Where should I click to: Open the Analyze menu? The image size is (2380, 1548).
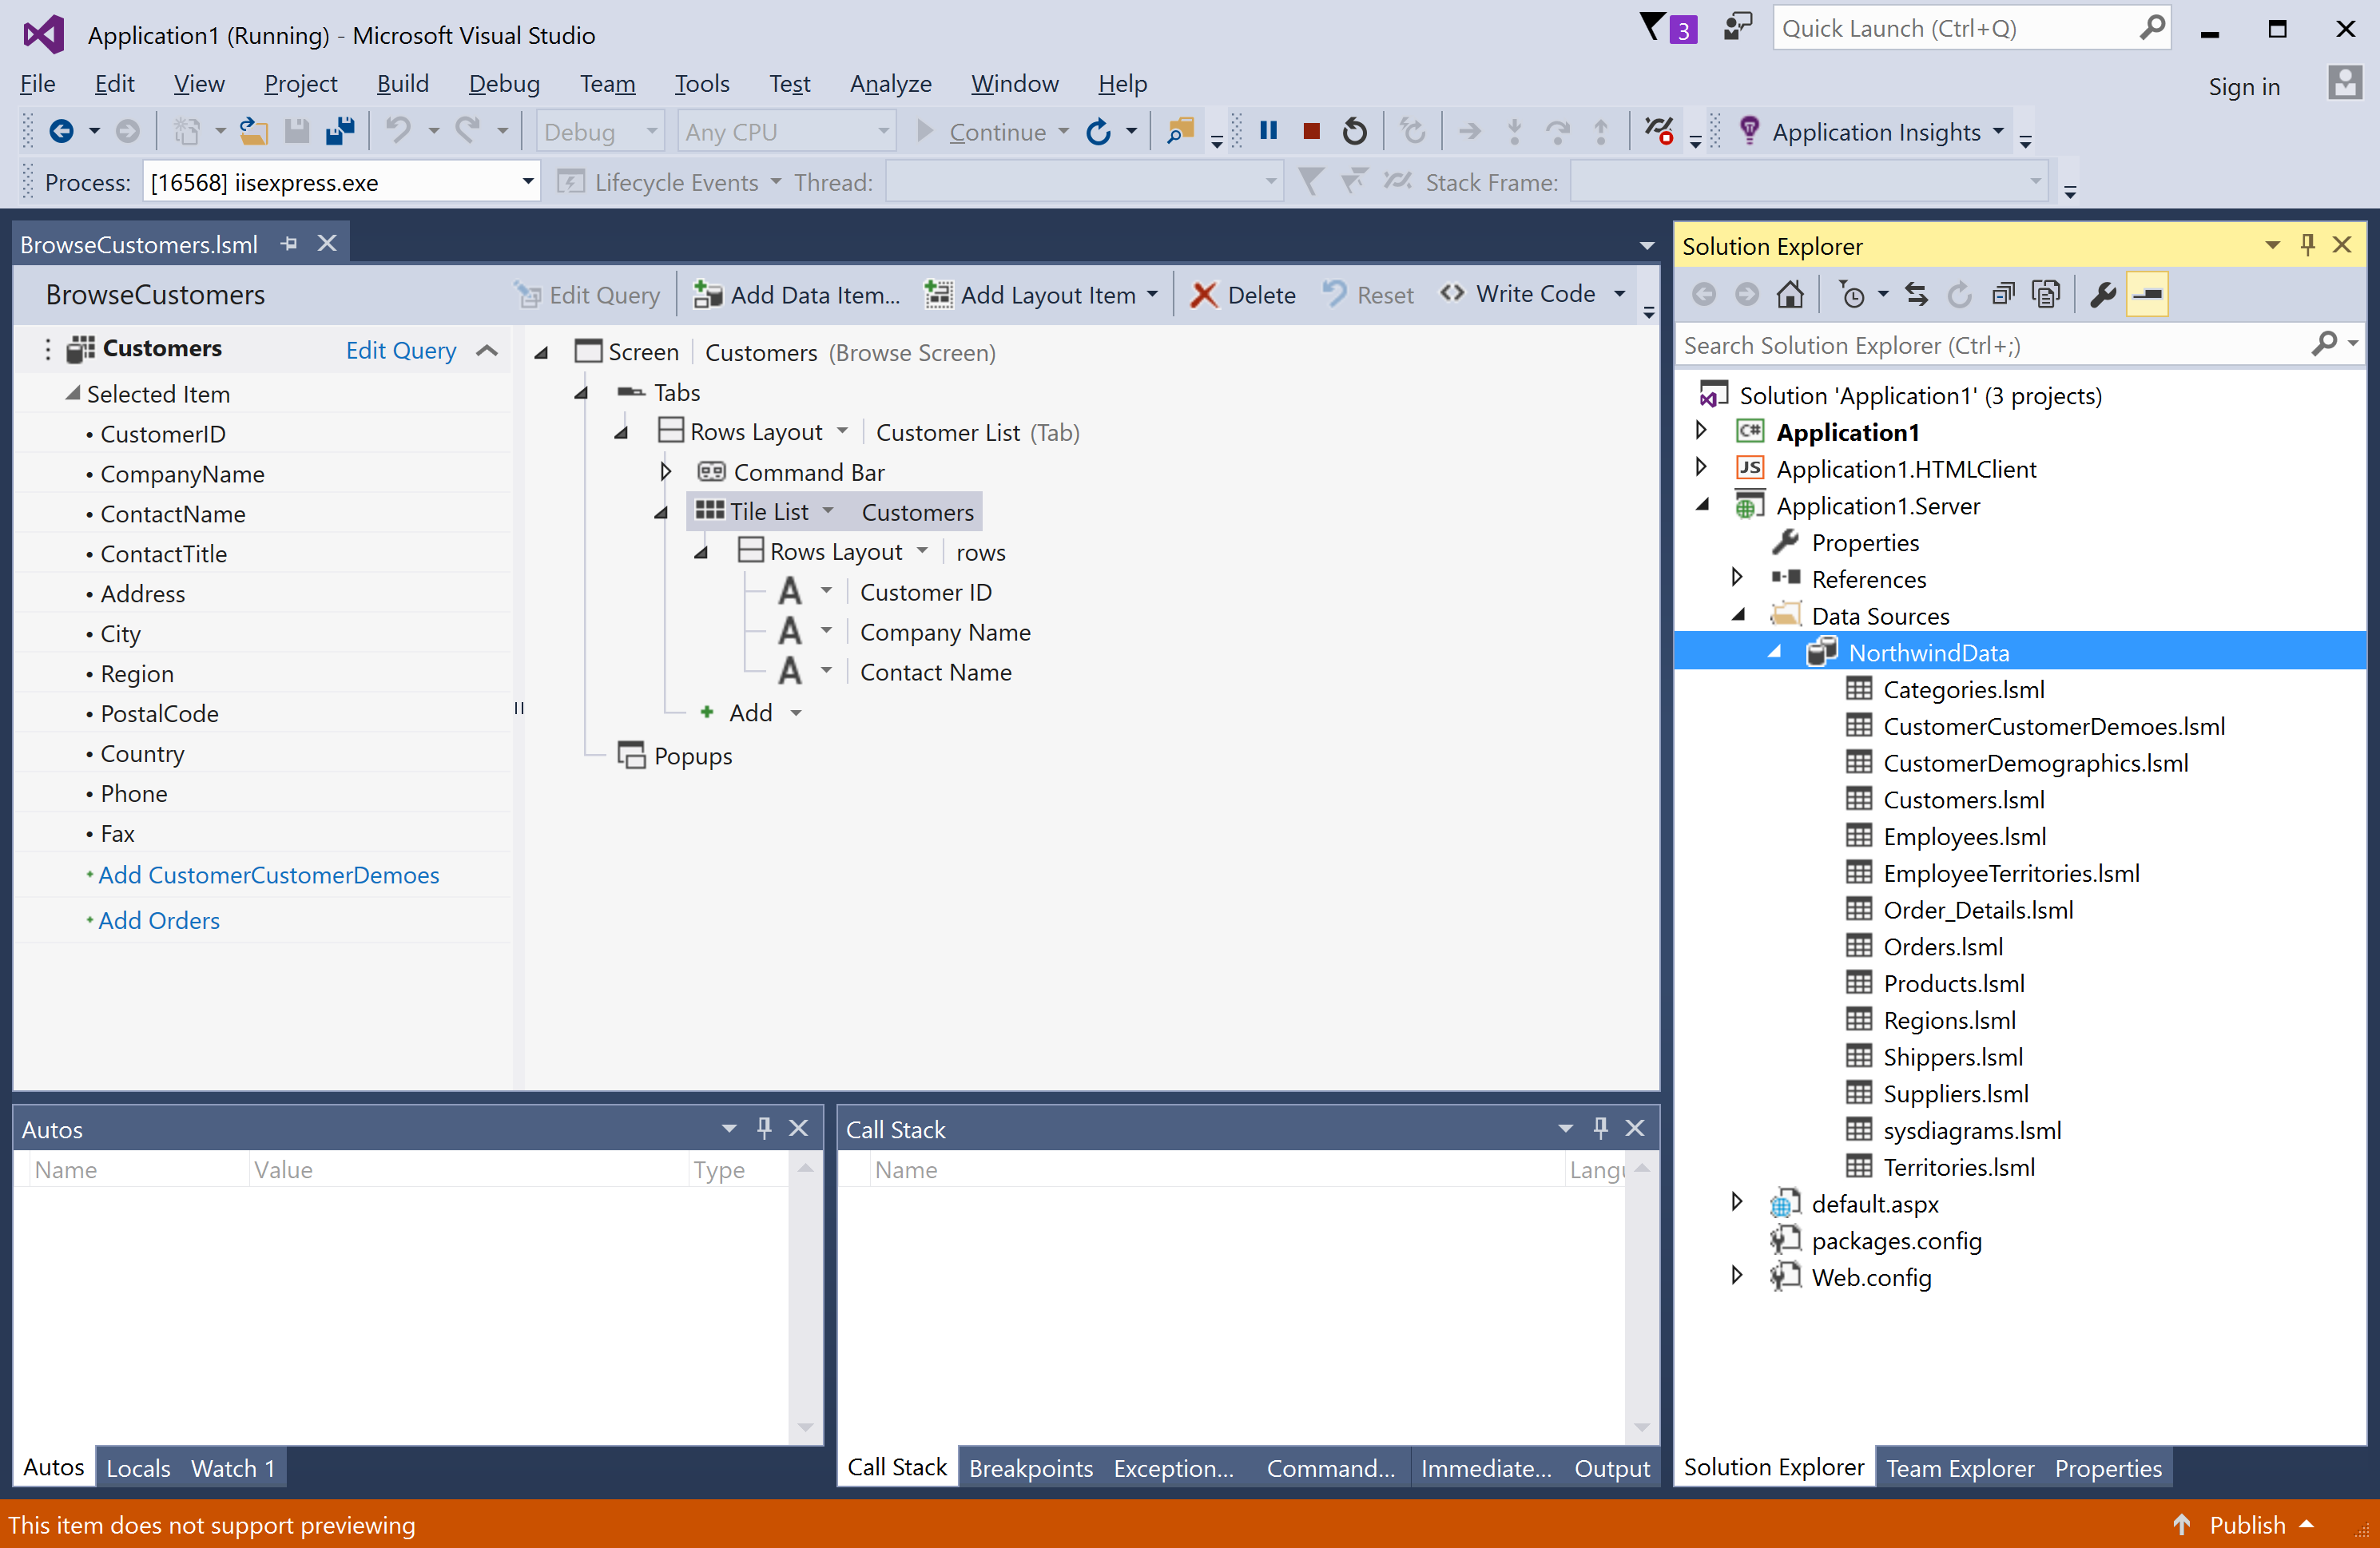890,84
